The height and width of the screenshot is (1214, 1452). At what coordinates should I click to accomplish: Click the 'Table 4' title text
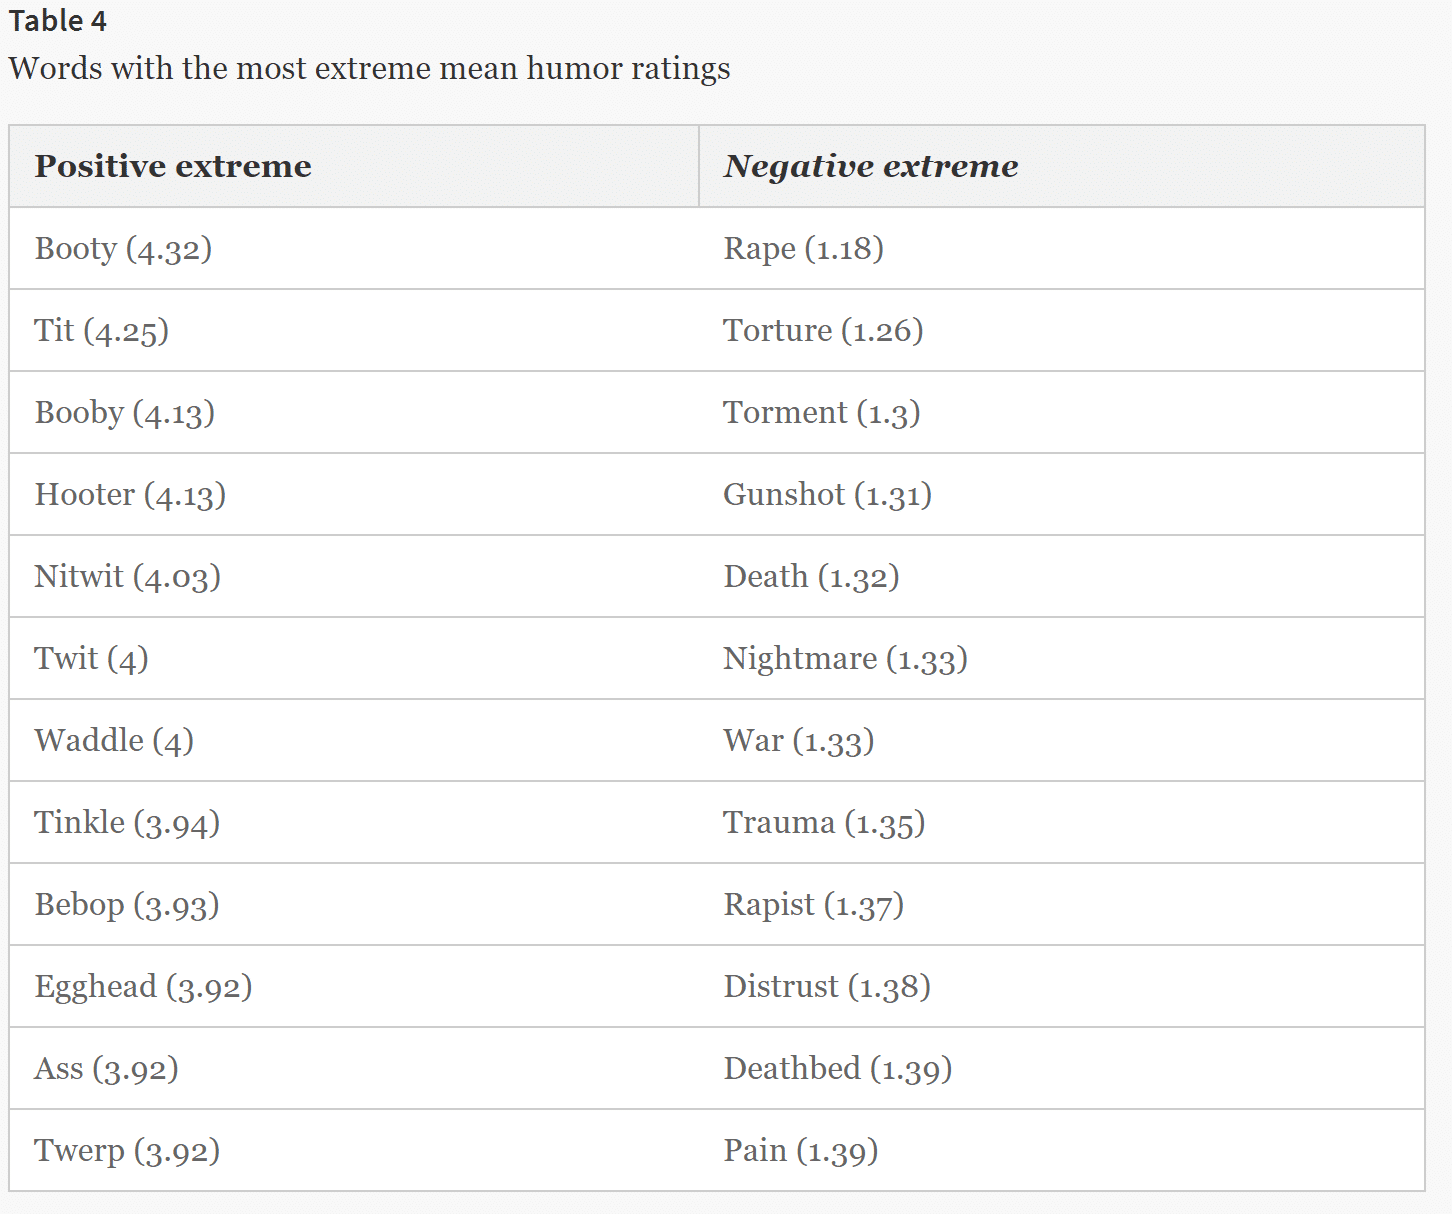[x=58, y=21]
